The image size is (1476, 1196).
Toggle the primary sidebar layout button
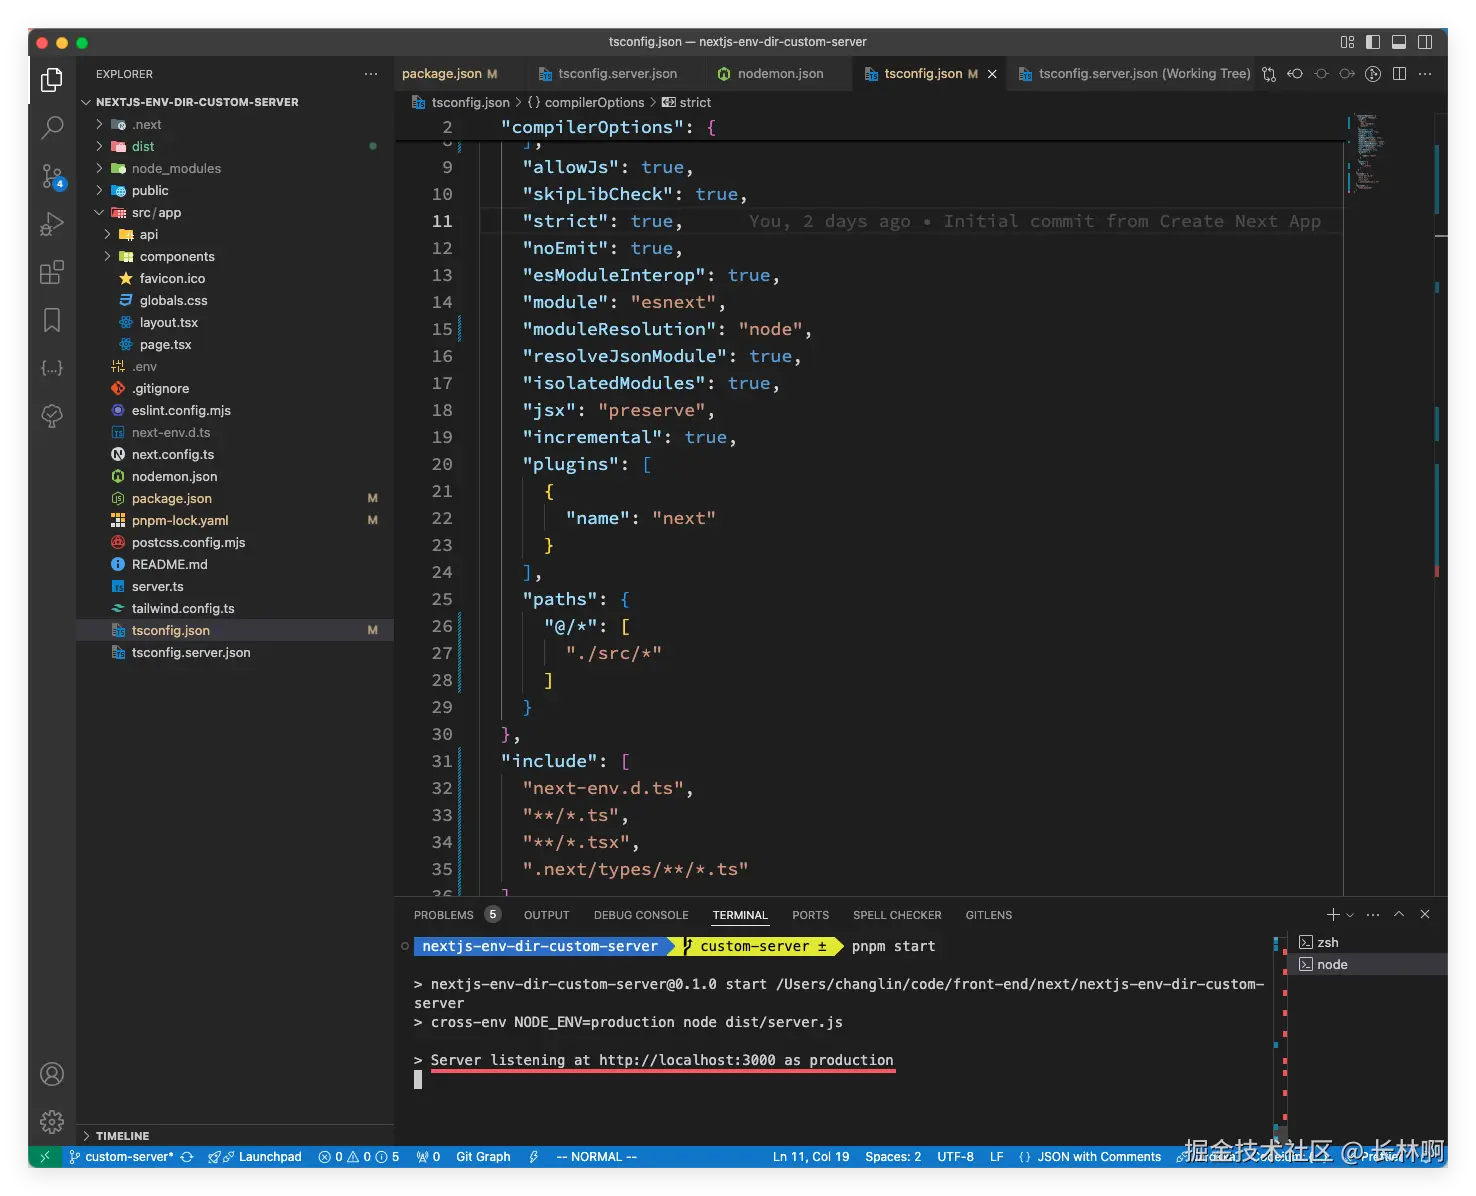pos(1373,42)
